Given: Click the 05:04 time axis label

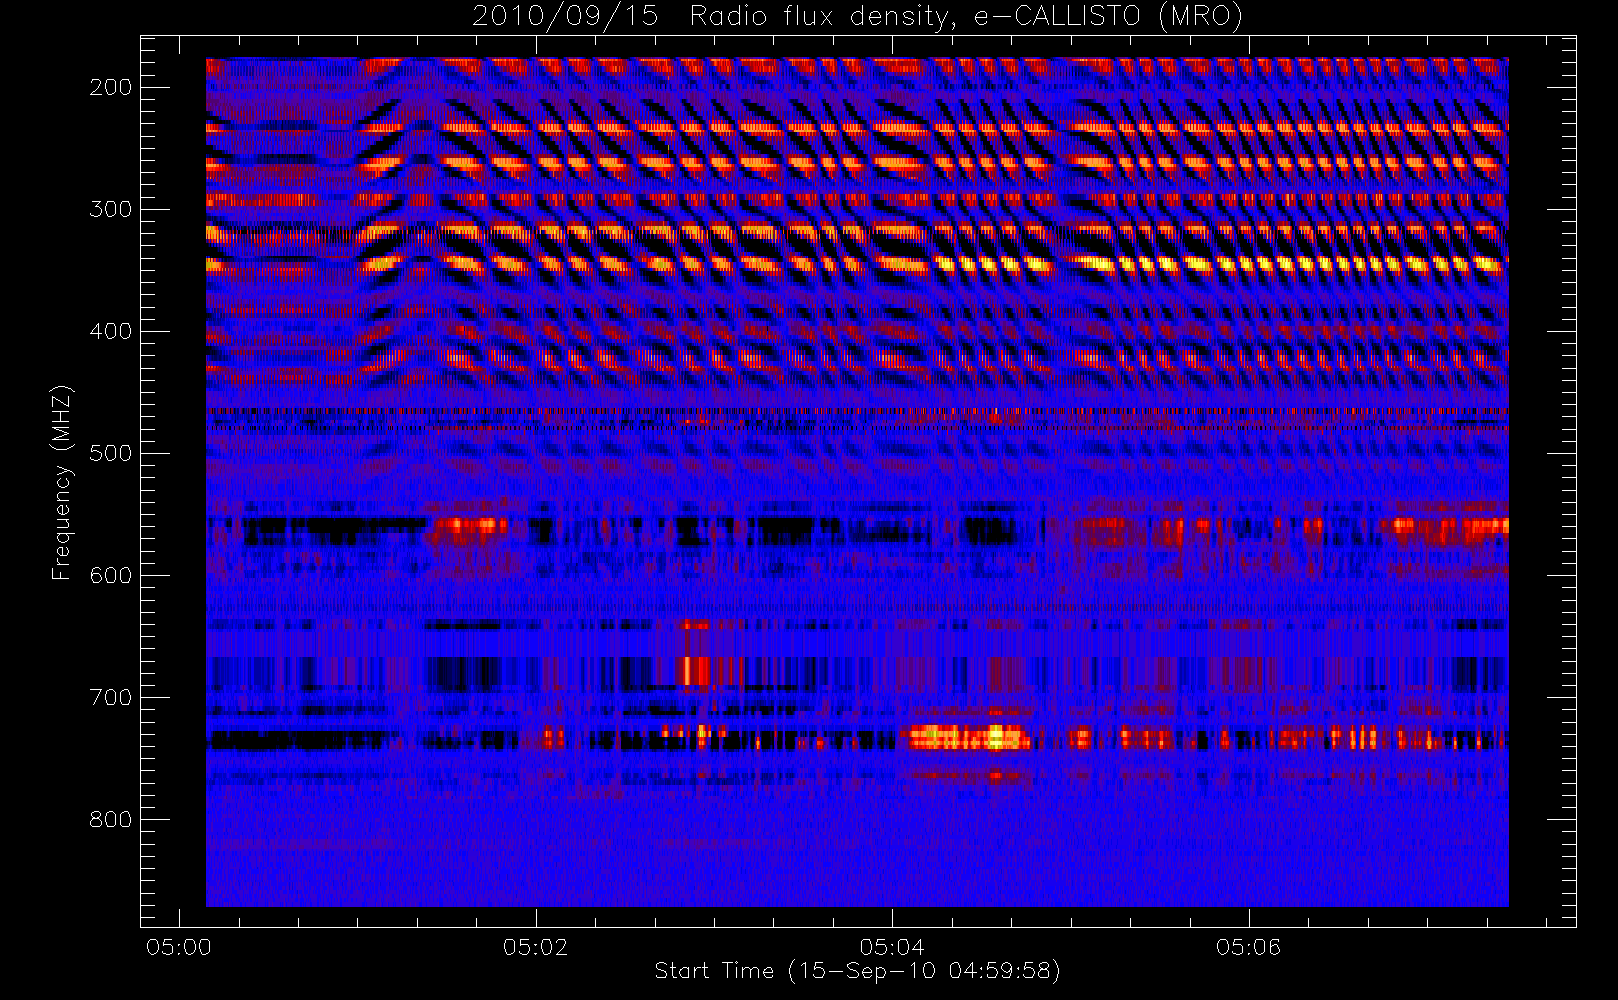Looking at the screenshot, I should [892, 947].
